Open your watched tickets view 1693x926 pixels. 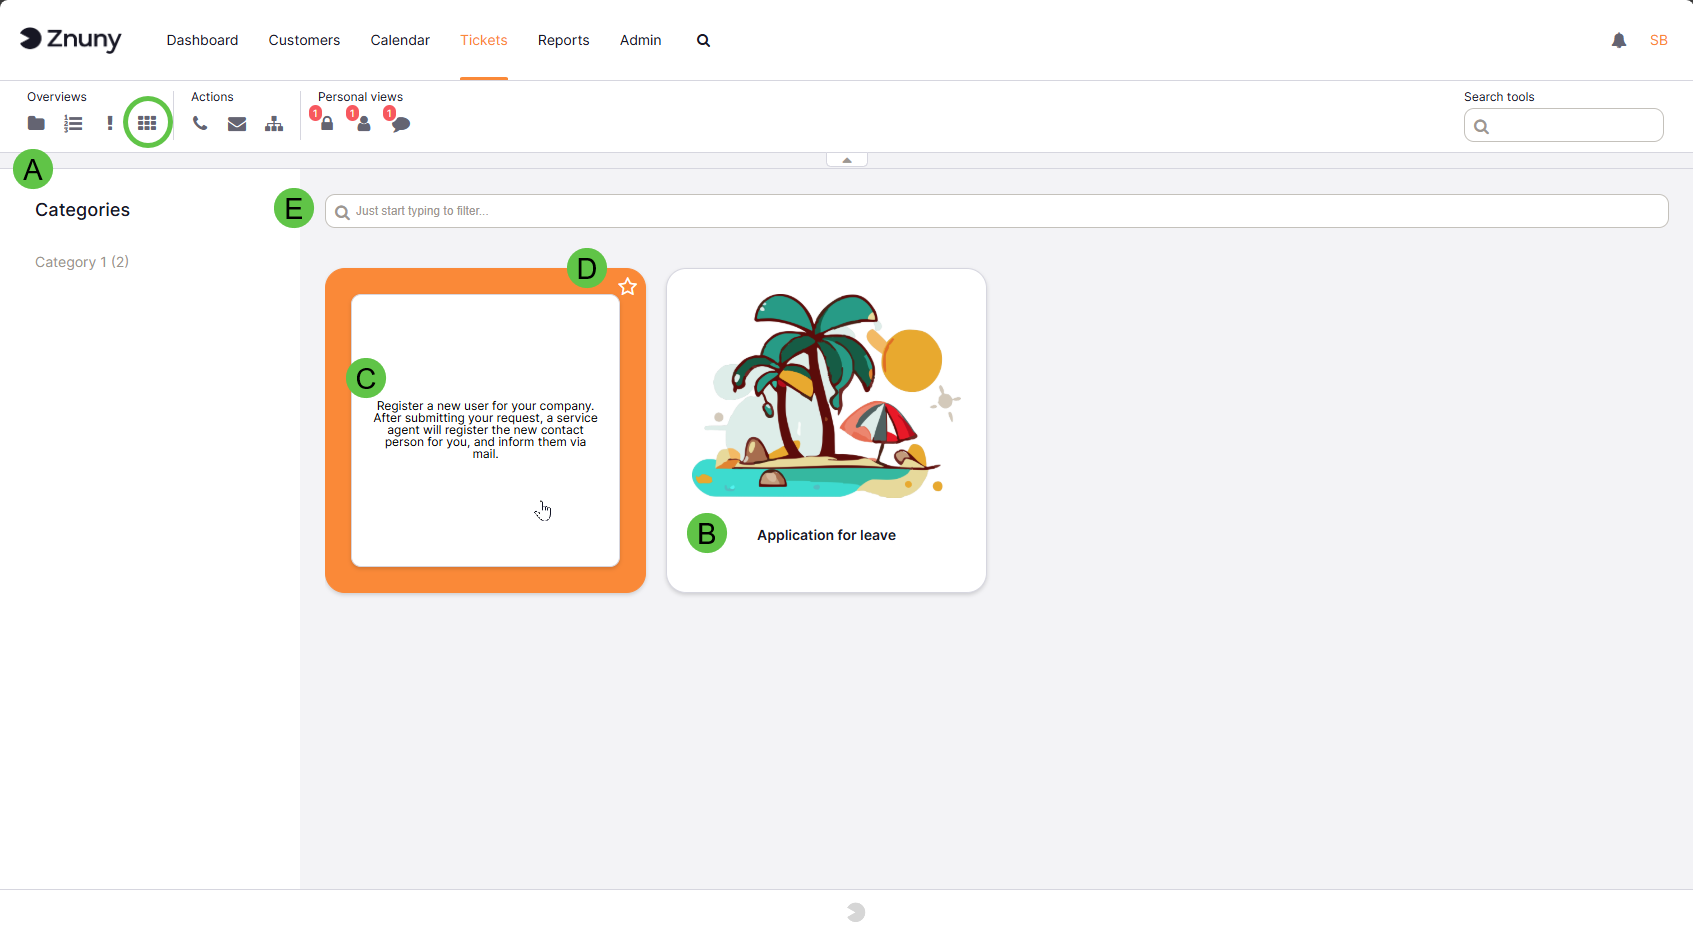(399, 123)
